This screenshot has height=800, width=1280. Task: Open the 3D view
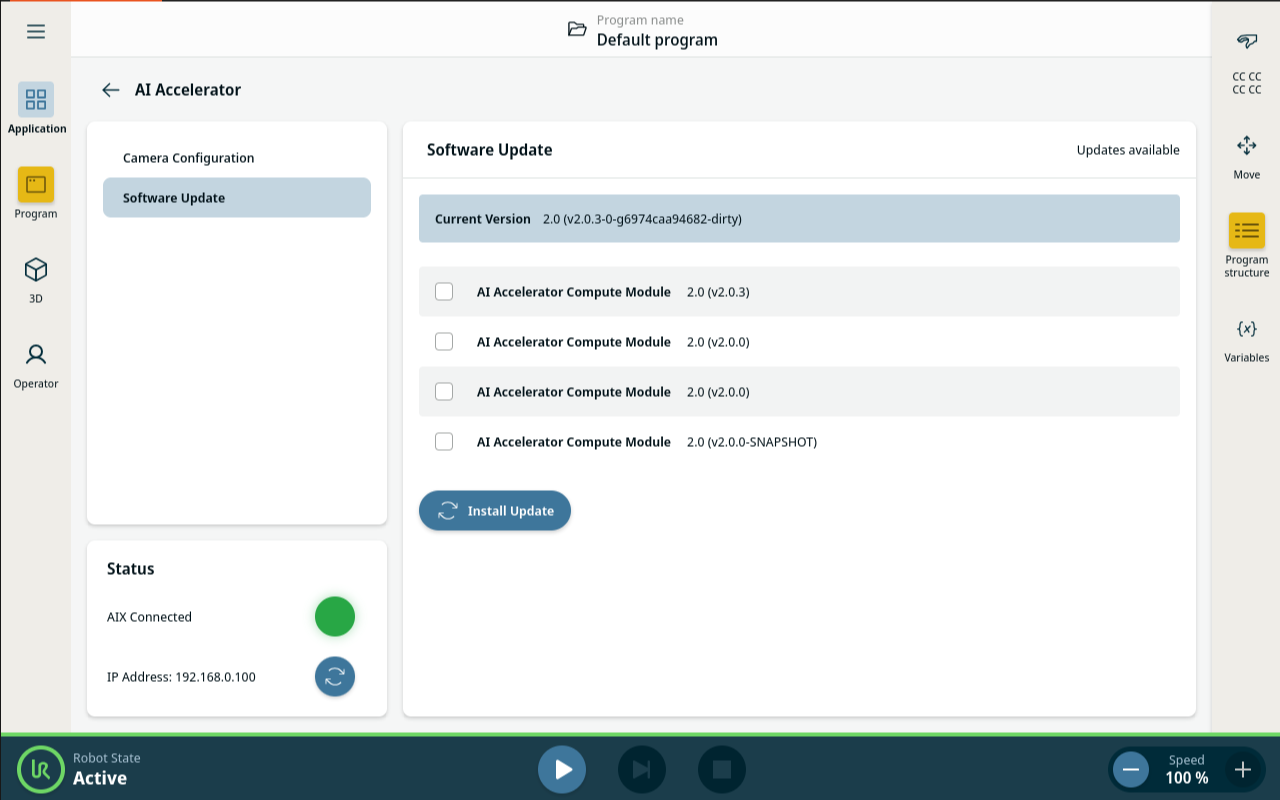[x=36, y=270]
